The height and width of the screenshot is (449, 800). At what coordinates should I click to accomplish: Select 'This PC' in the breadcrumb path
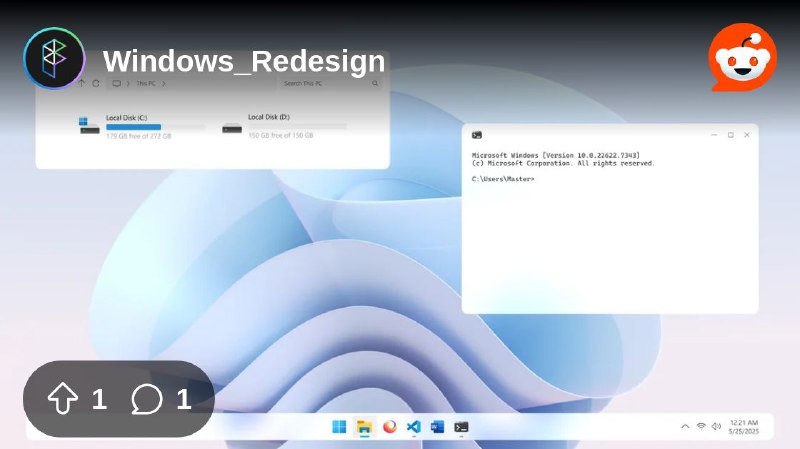pyautogui.click(x=145, y=84)
